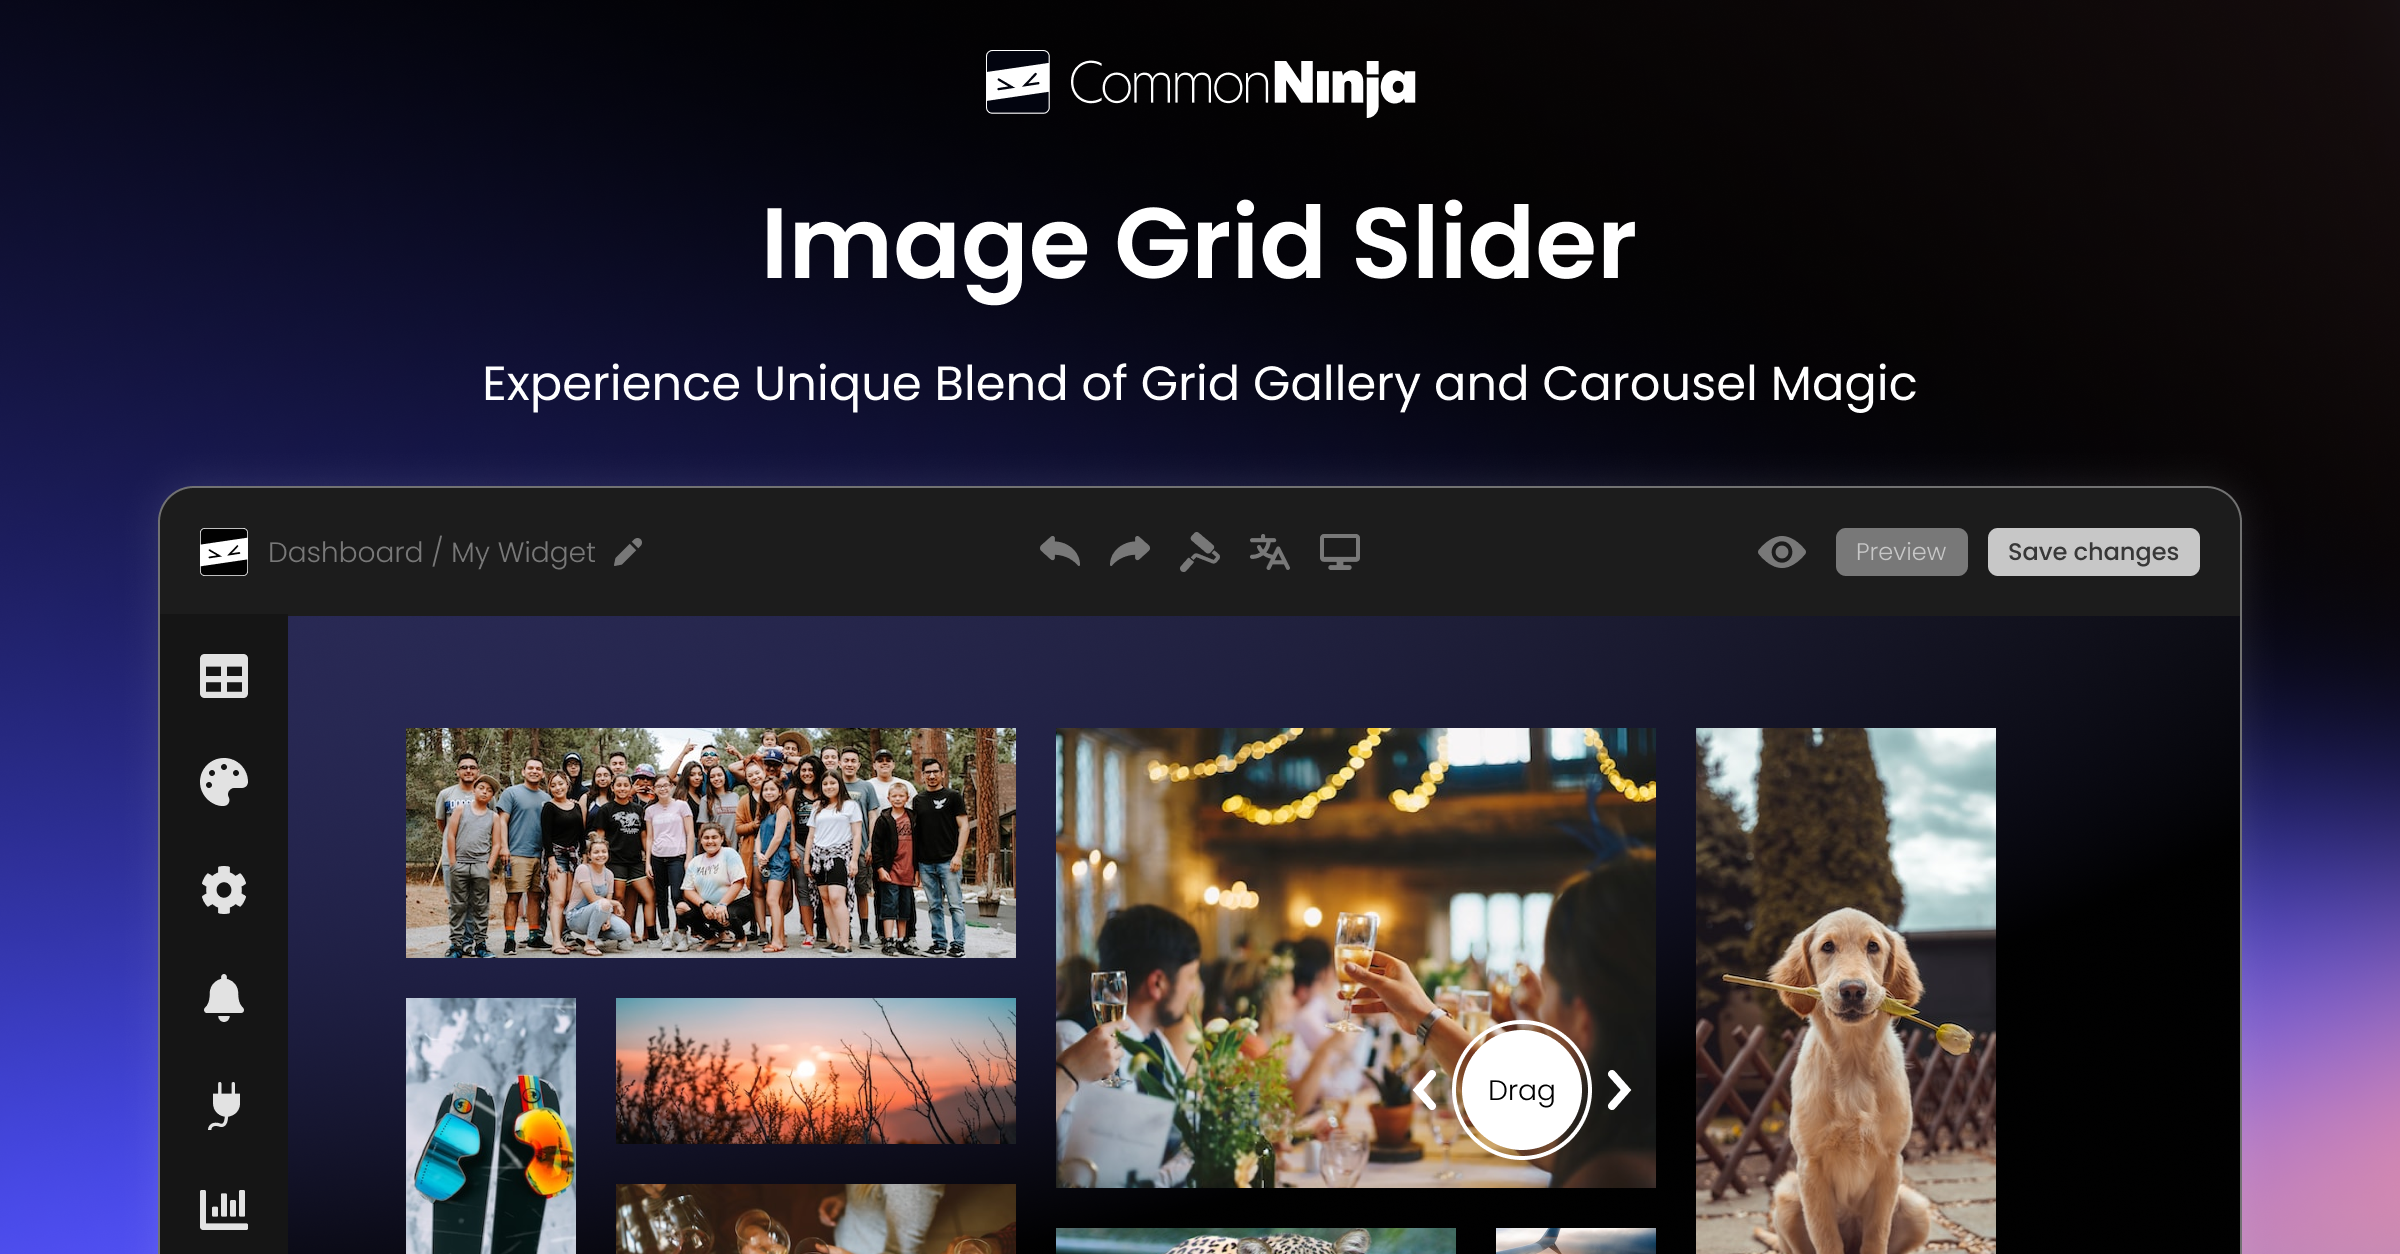Click the redo arrow in the toolbar
Viewport: 2400px width, 1254px height.
[x=1130, y=551]
